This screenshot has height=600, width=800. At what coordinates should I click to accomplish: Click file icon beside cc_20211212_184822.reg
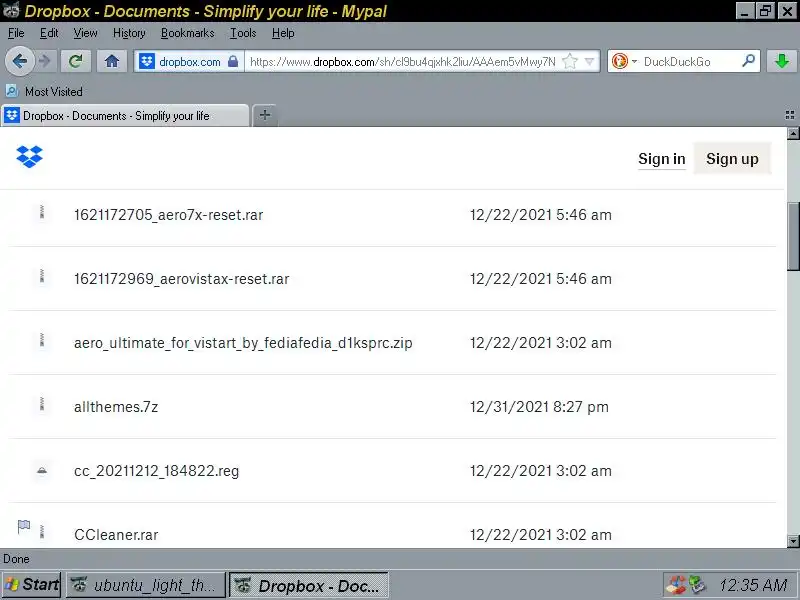click(42, 470)
